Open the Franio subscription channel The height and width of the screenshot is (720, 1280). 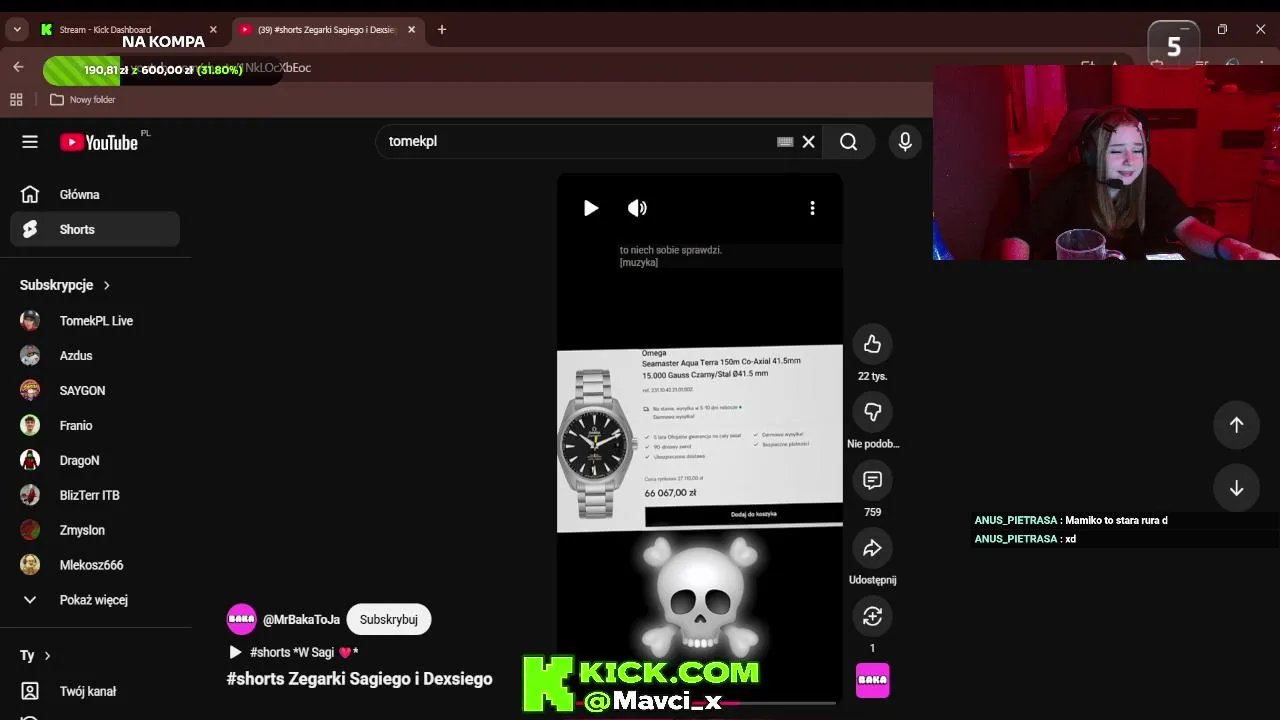95,426
